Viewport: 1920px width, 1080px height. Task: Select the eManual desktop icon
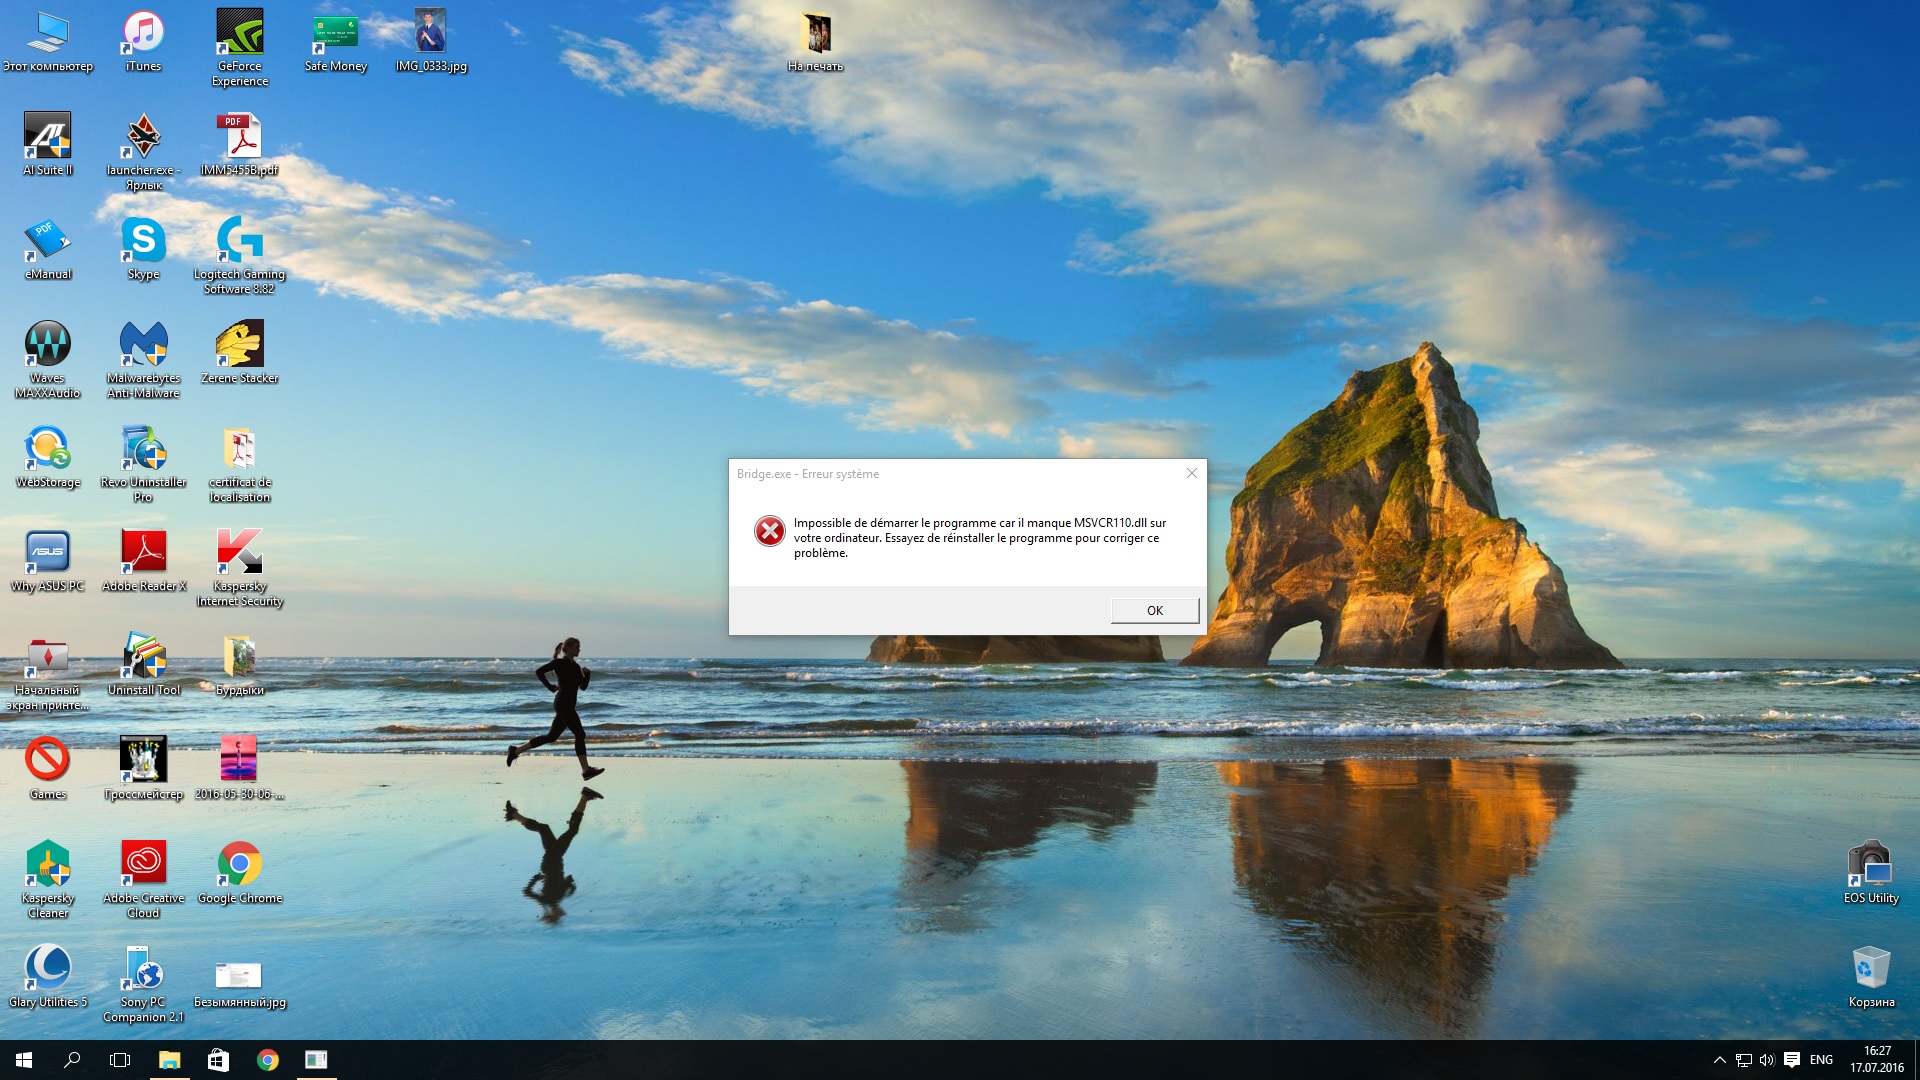pyautogui.click(x=48, y=249)
